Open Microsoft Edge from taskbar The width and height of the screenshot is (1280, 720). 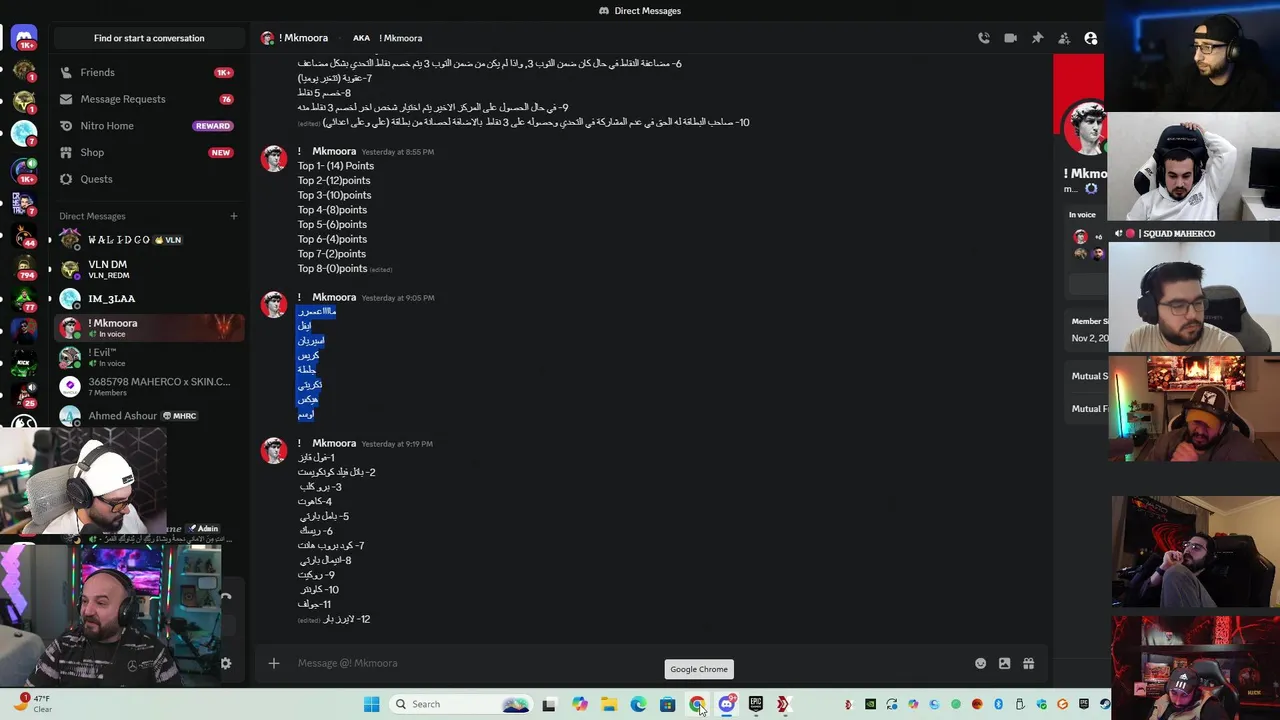point(638,704)
